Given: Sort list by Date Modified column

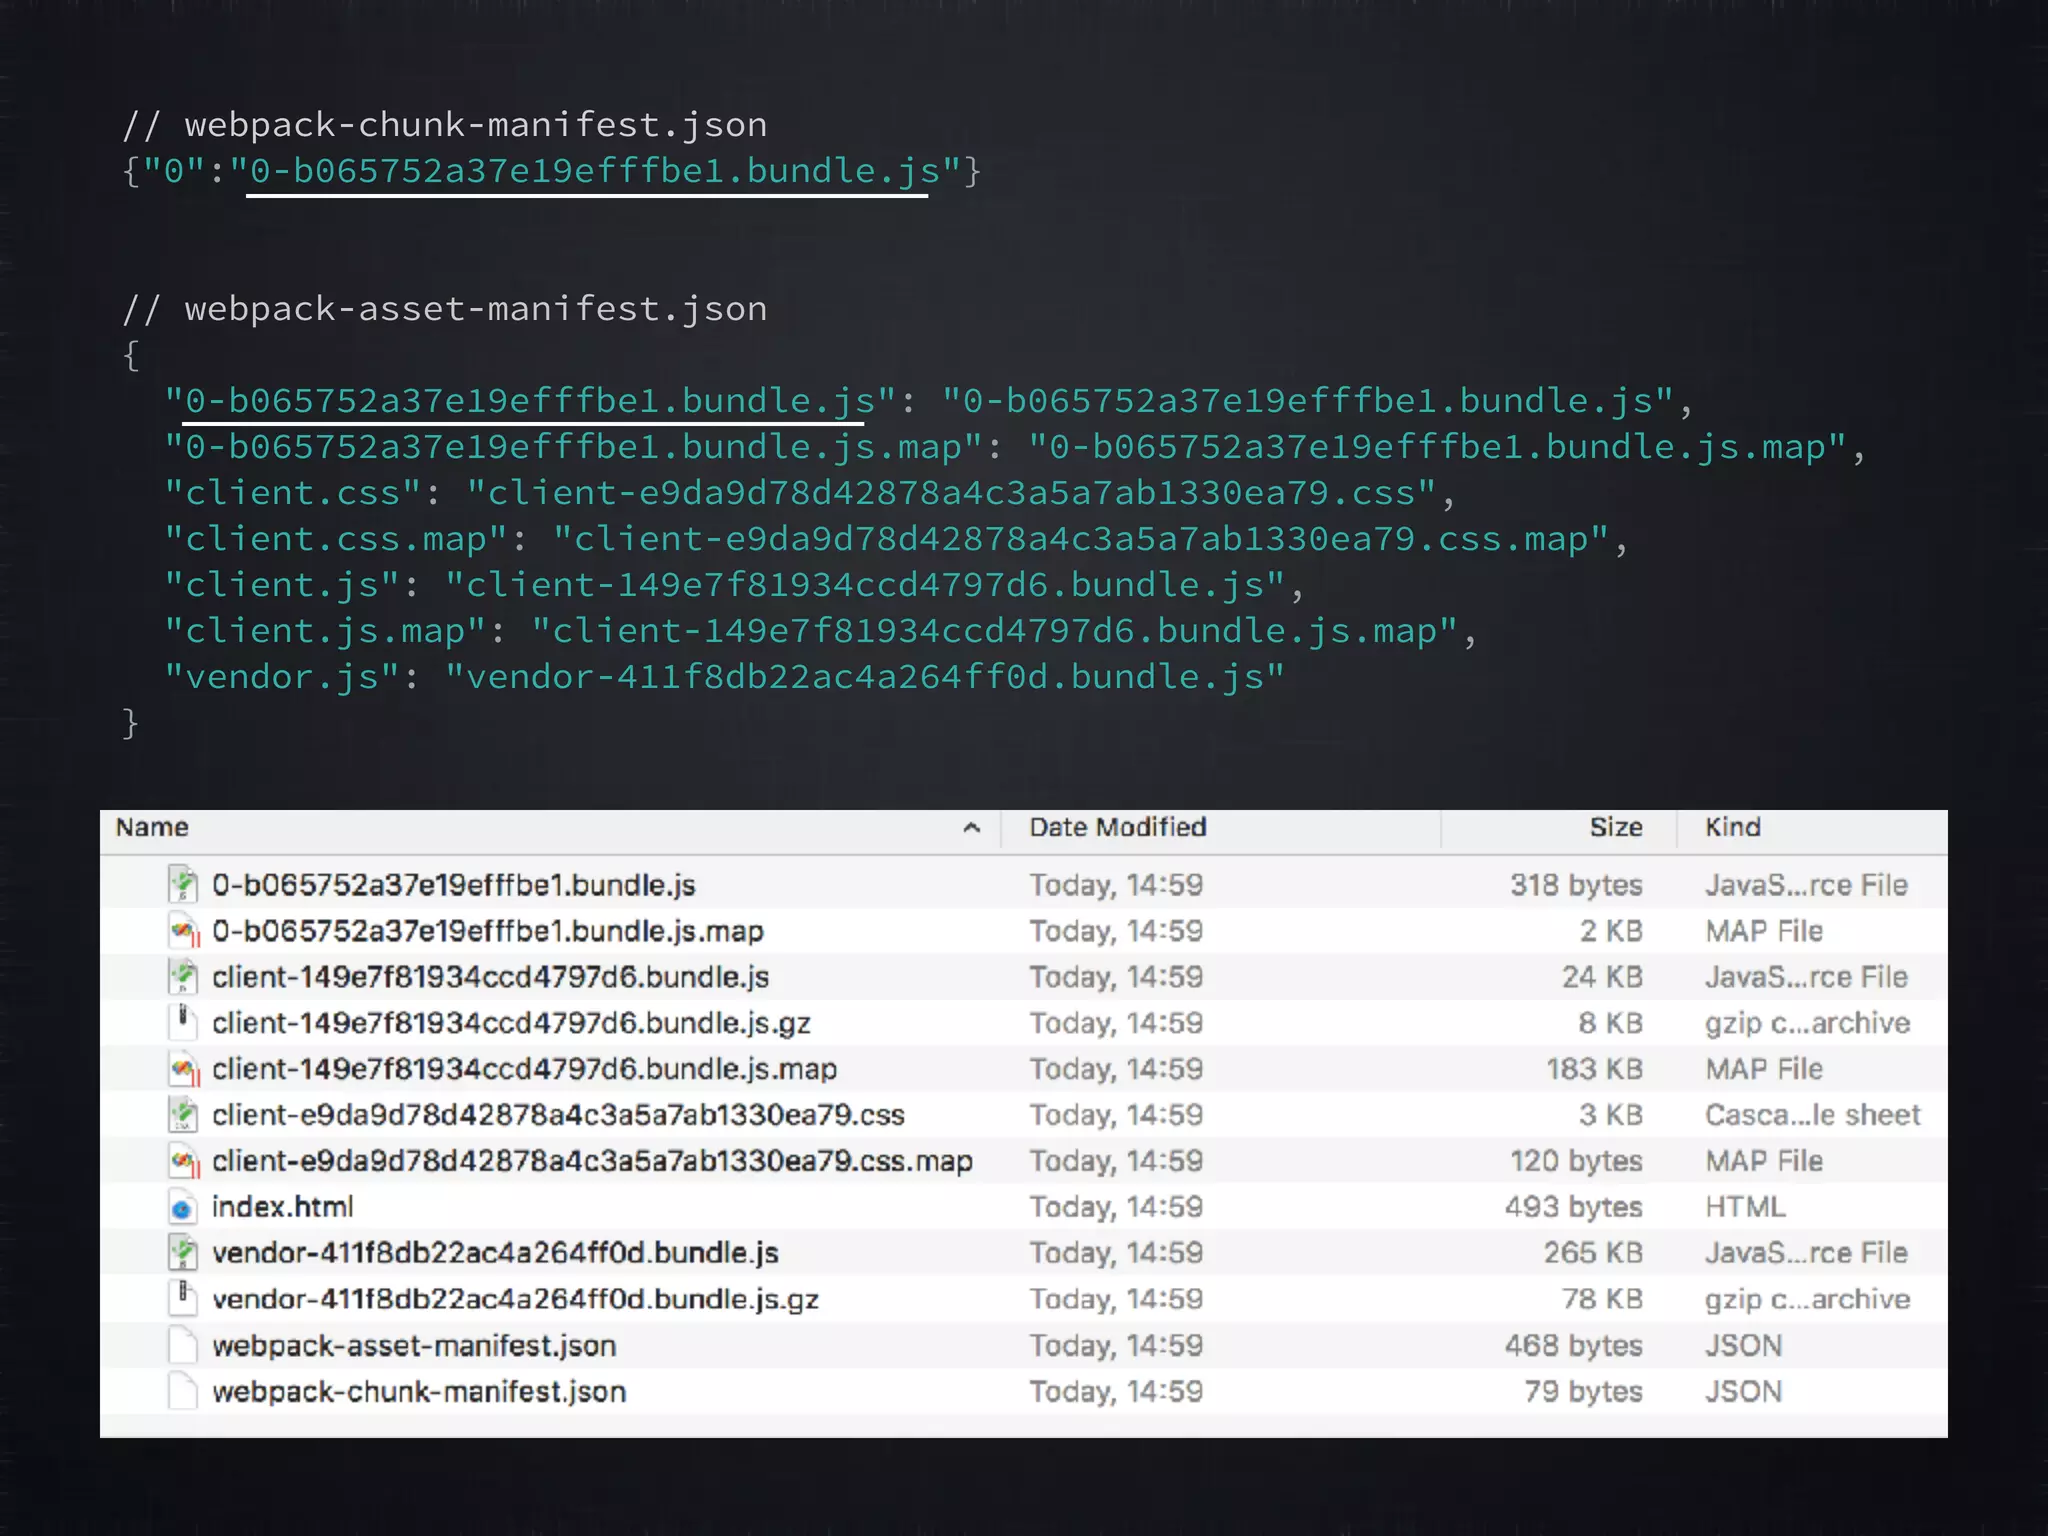Looking at the screenshot, I should [1118, 828].
